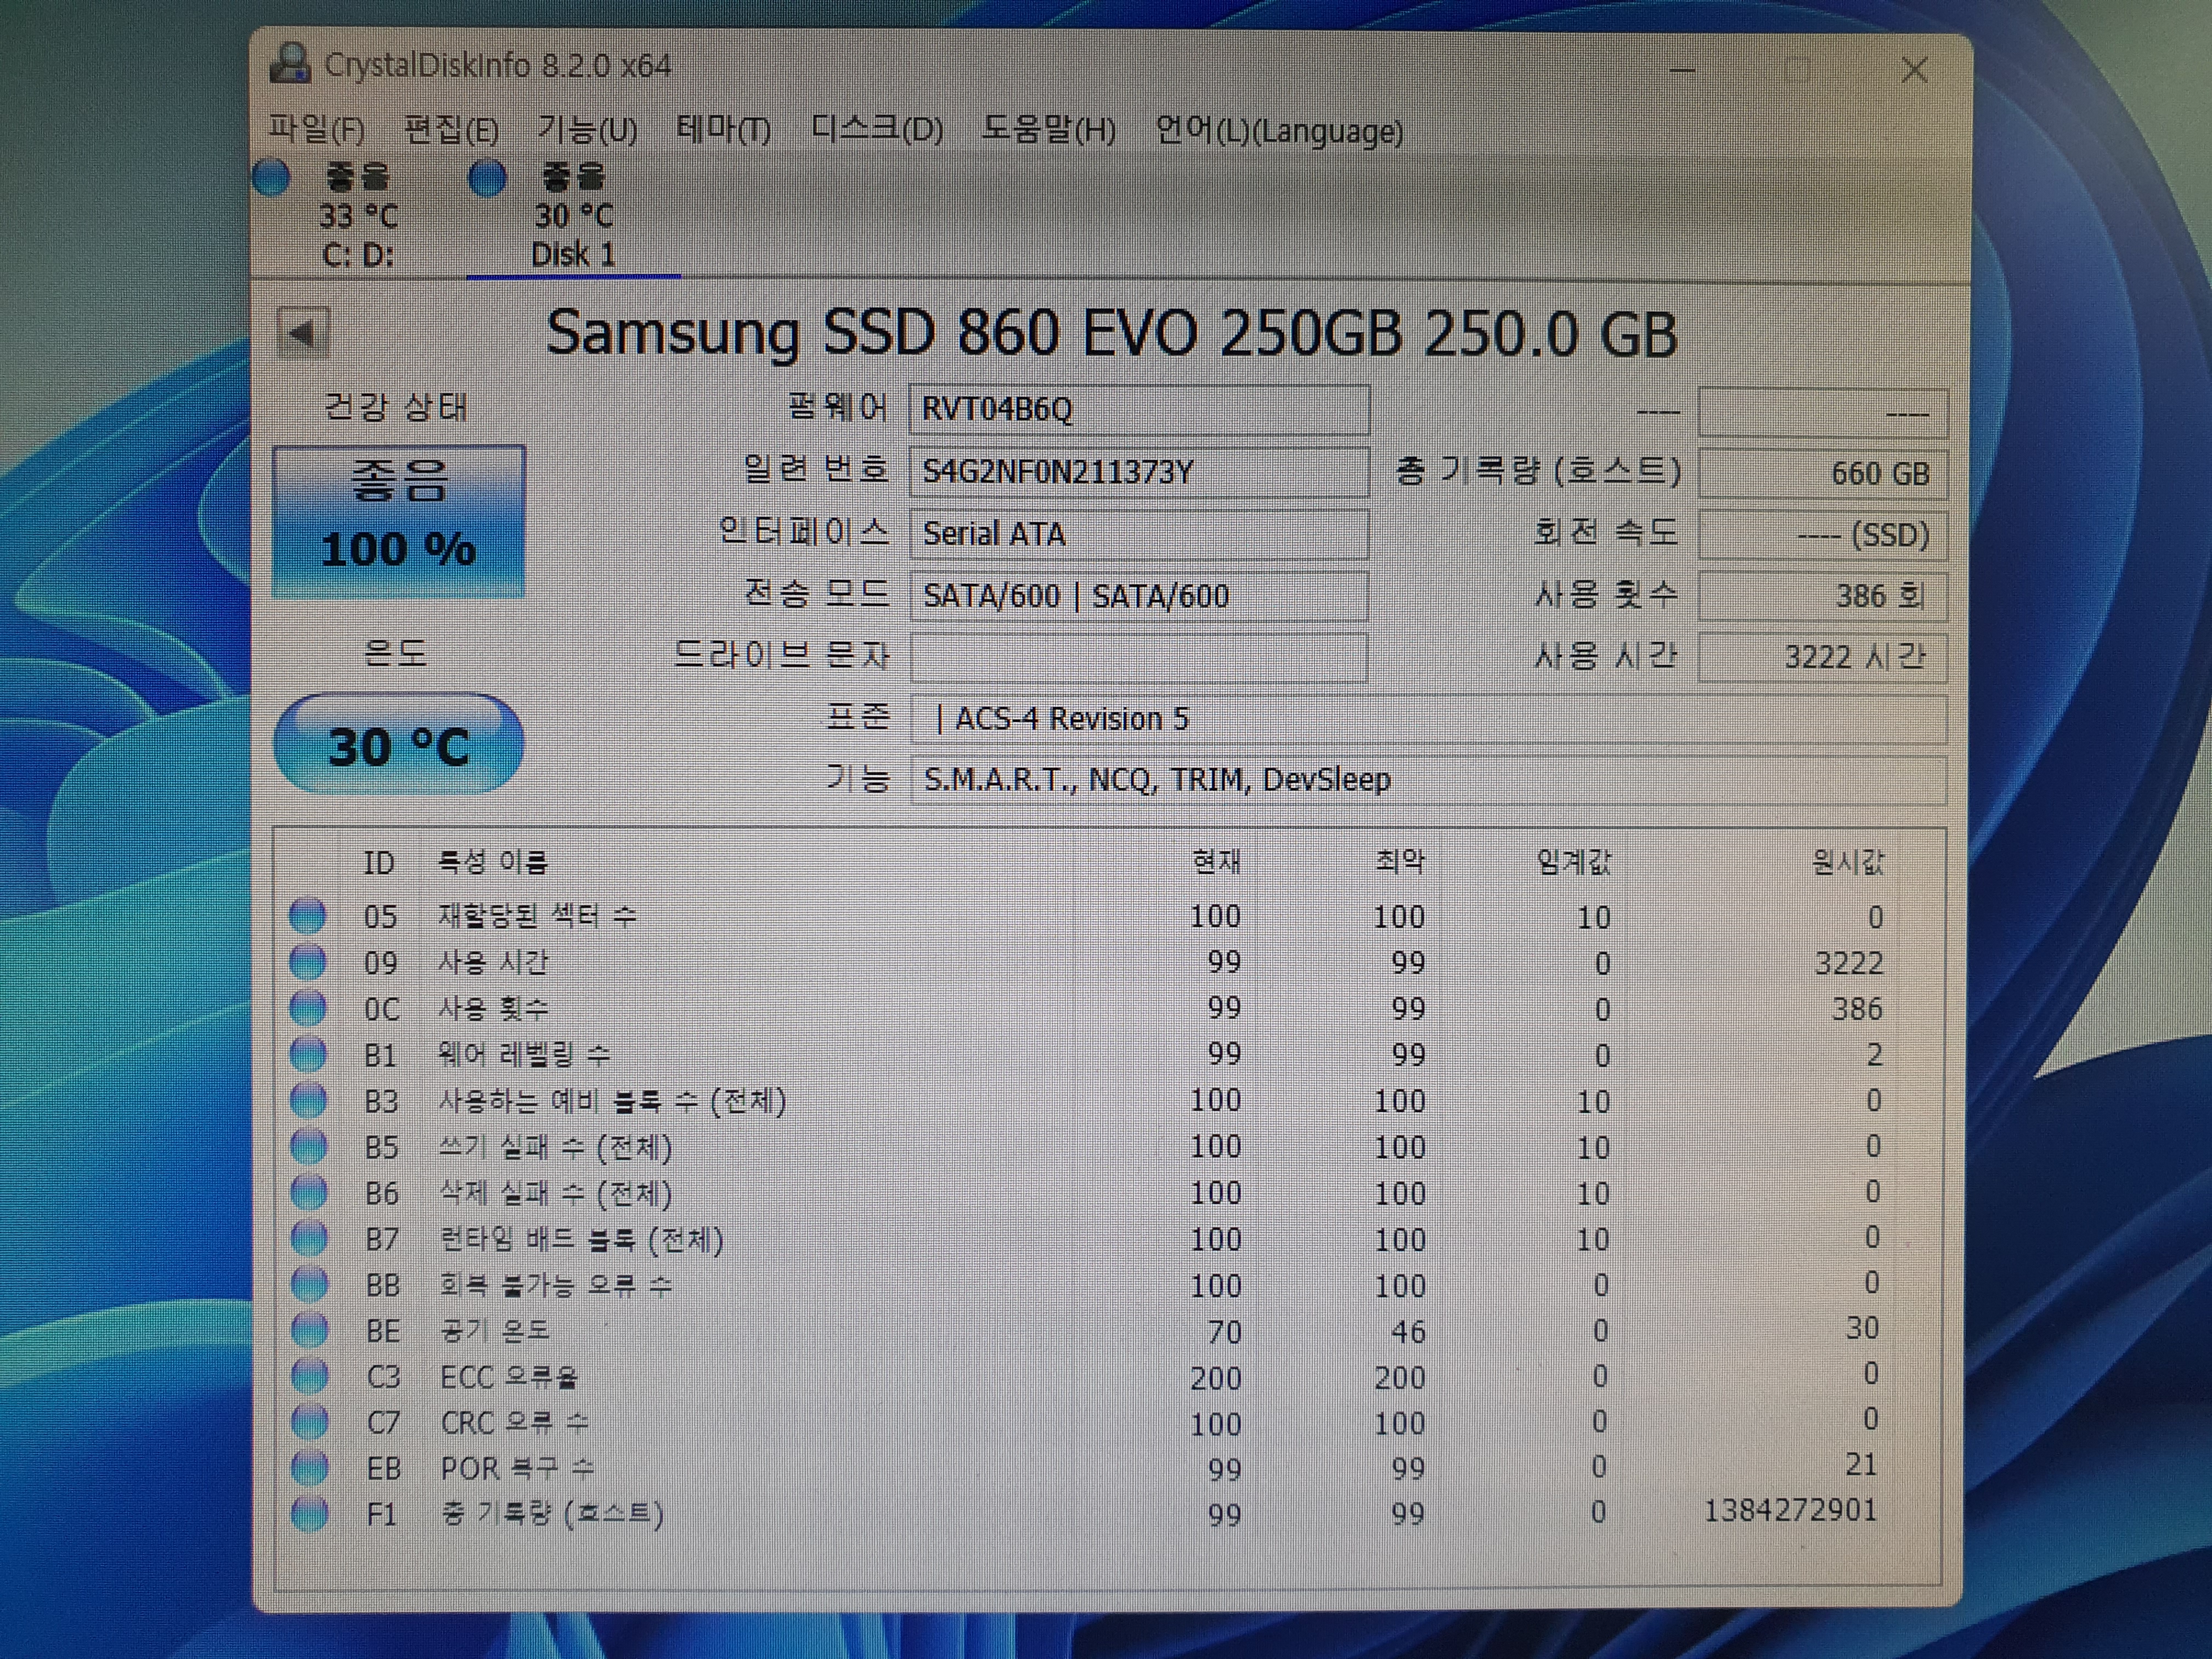Click the ID column header

379,862
